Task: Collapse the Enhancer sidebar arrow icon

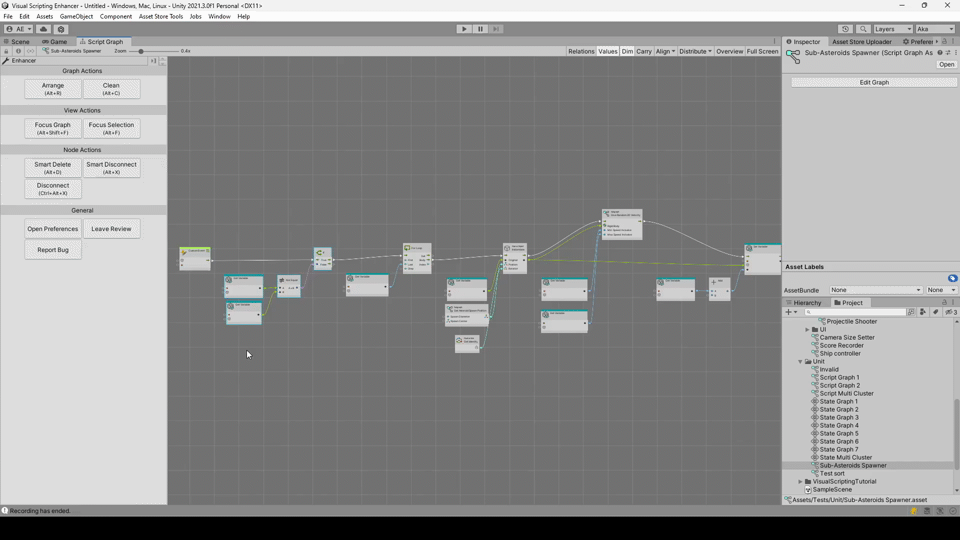Action: click(153, 61)
